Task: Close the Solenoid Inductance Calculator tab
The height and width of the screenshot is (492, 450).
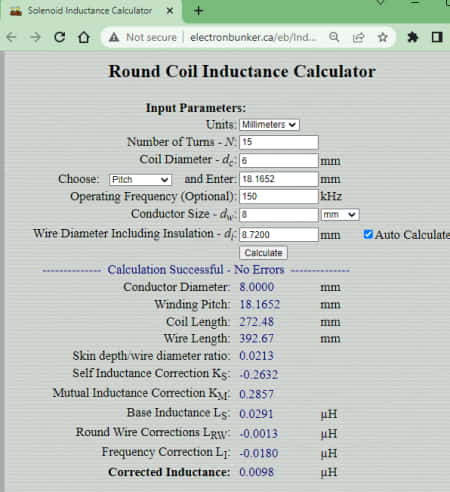Action: pos(170,11)
